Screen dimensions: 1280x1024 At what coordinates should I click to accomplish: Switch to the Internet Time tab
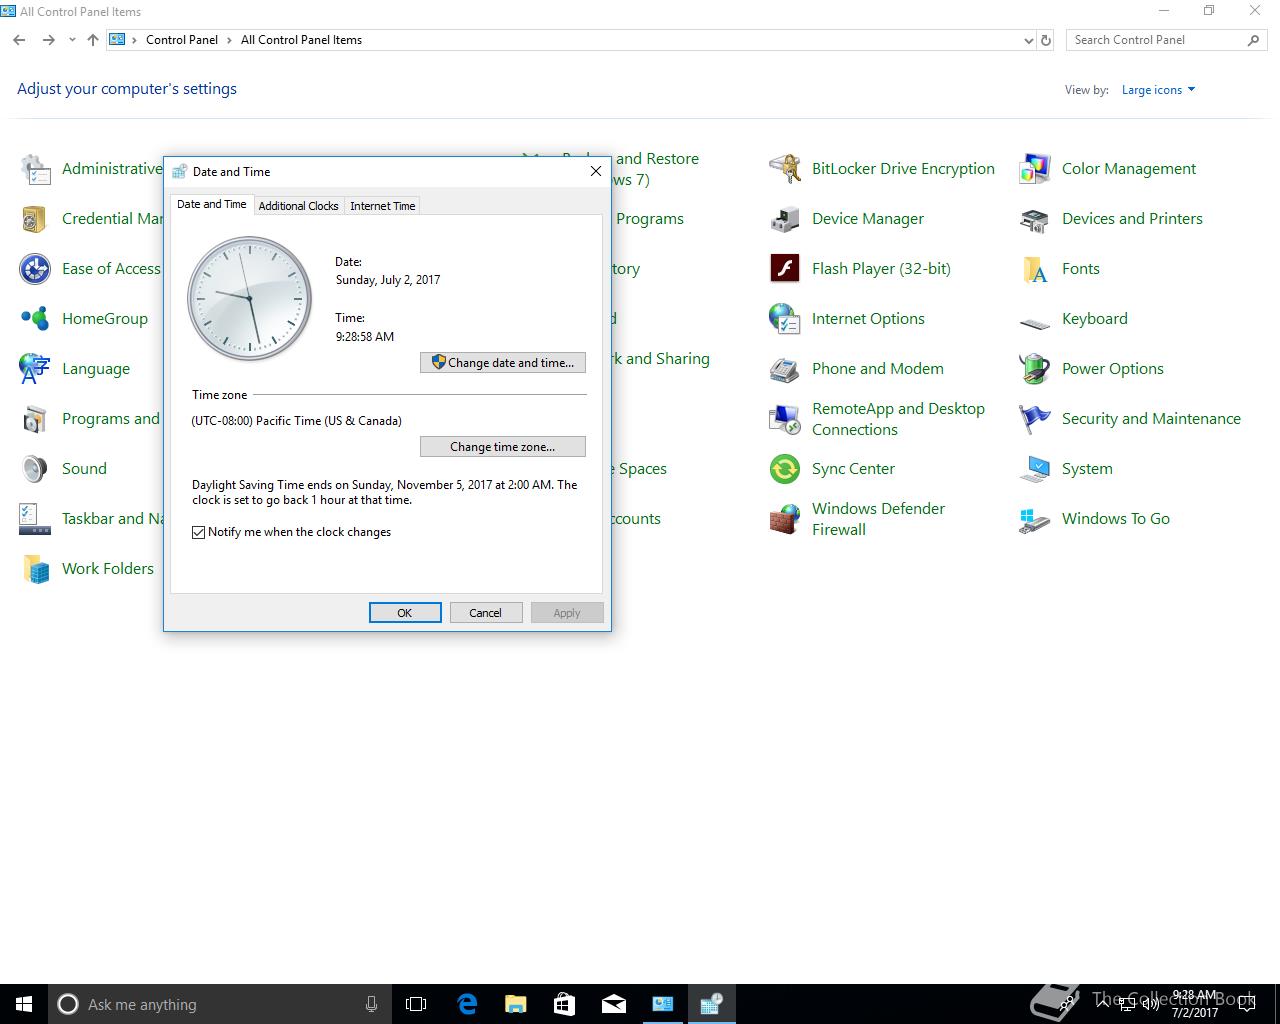[x=382, y=206]
